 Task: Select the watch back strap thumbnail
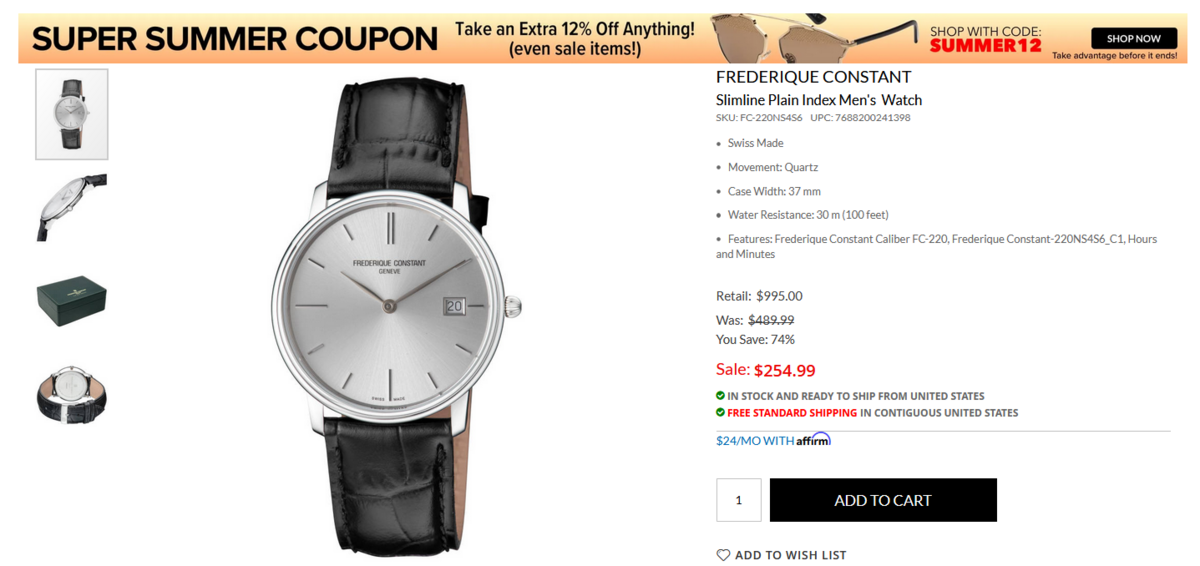click(72, 391)
